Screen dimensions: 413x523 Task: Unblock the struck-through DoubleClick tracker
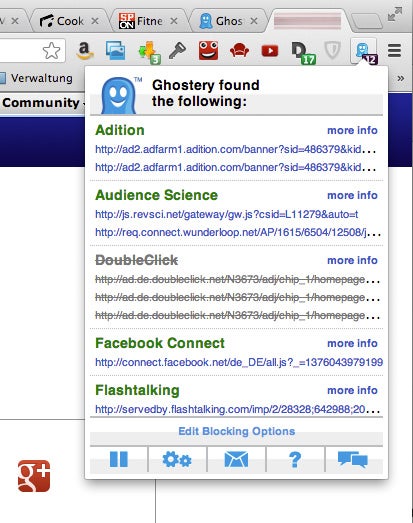pos(136,260)
